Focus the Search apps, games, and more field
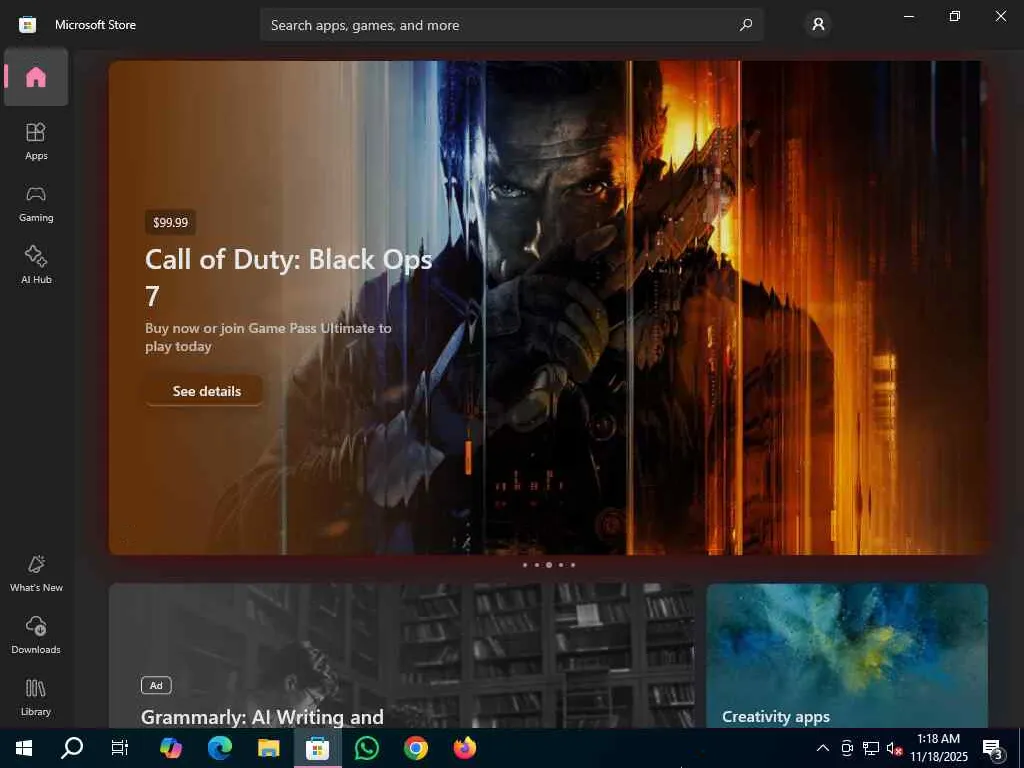The image size is (1024, 768). (511, 25)
